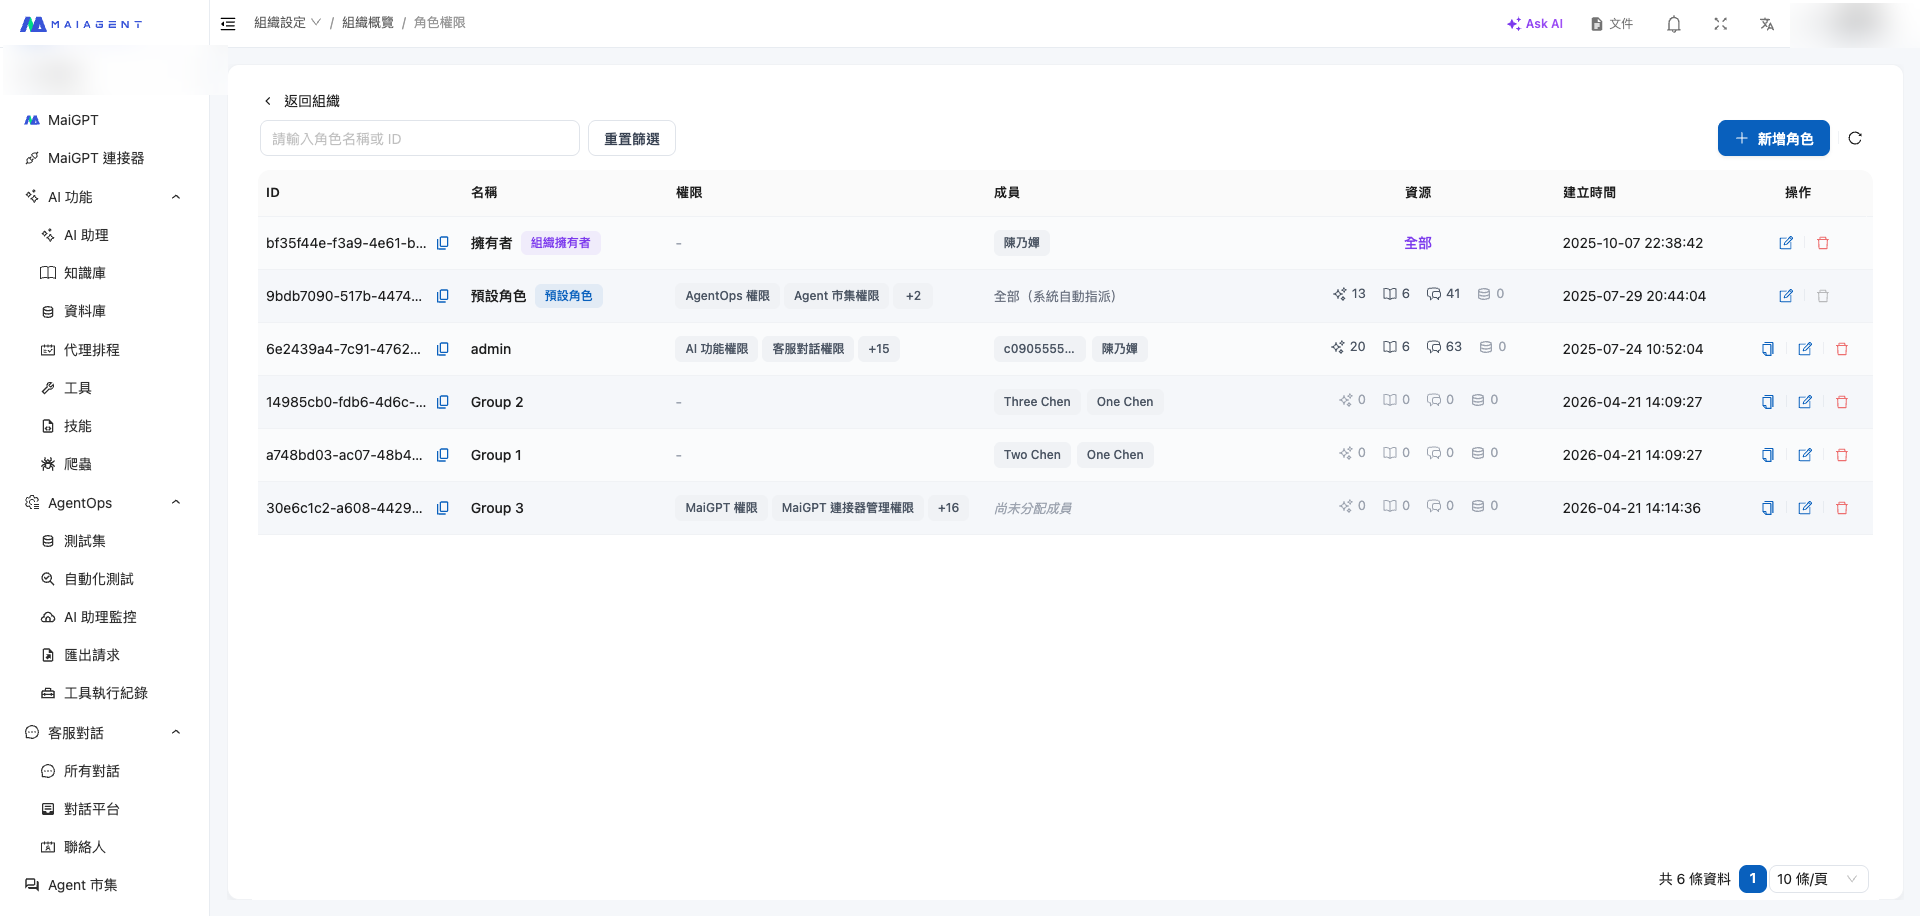The height and width of the screenshot is (916, 1920).
Task: Click the 新增角色 button
Action: click(1773, 138)
